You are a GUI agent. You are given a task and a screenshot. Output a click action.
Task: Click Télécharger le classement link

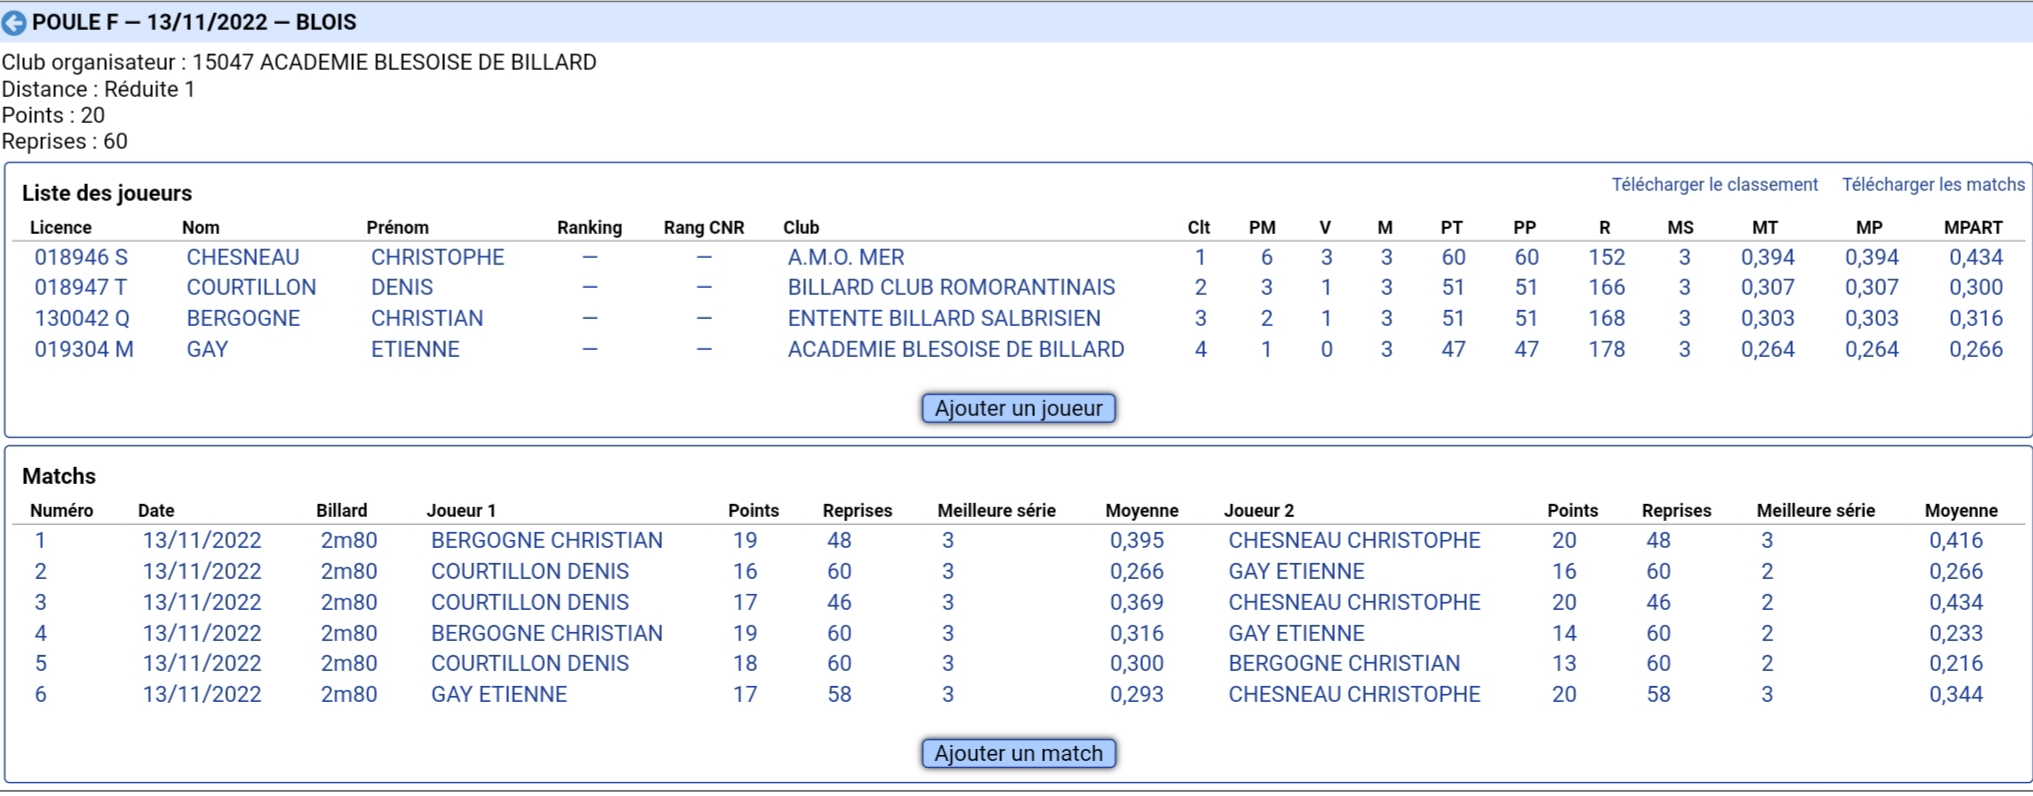[x=1714, y=185]
